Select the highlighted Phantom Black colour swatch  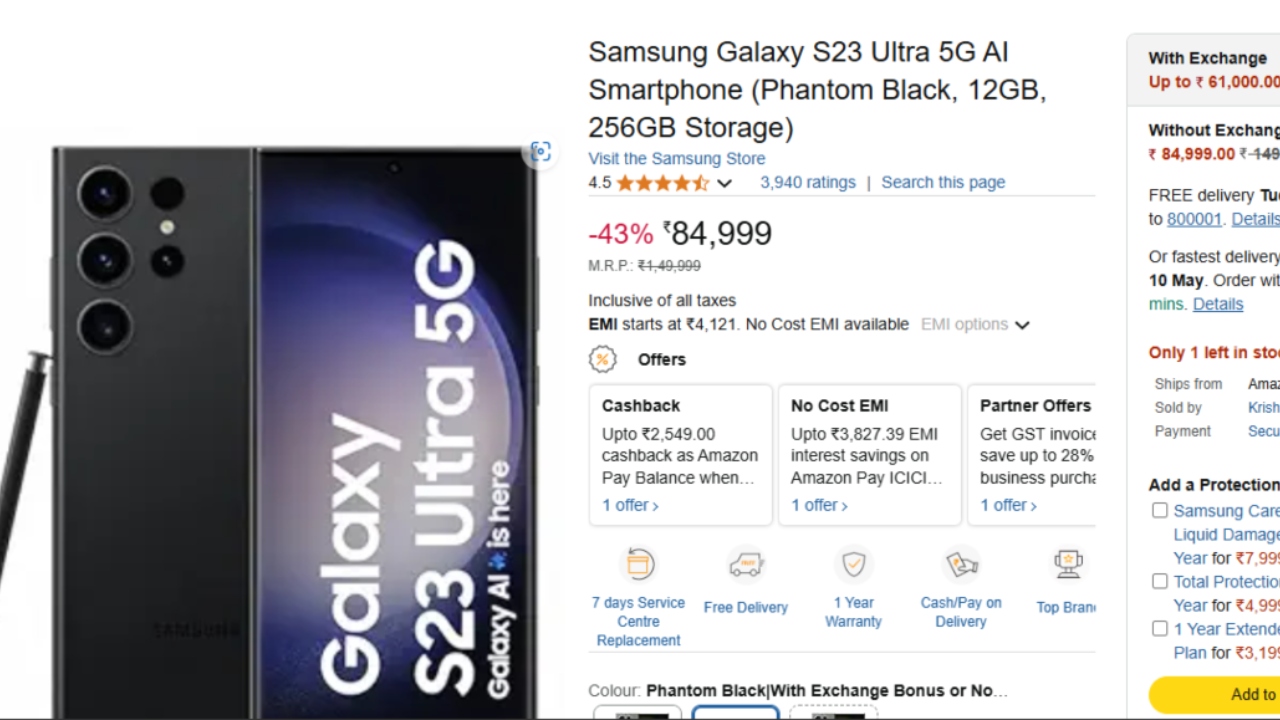pos(736,713)
